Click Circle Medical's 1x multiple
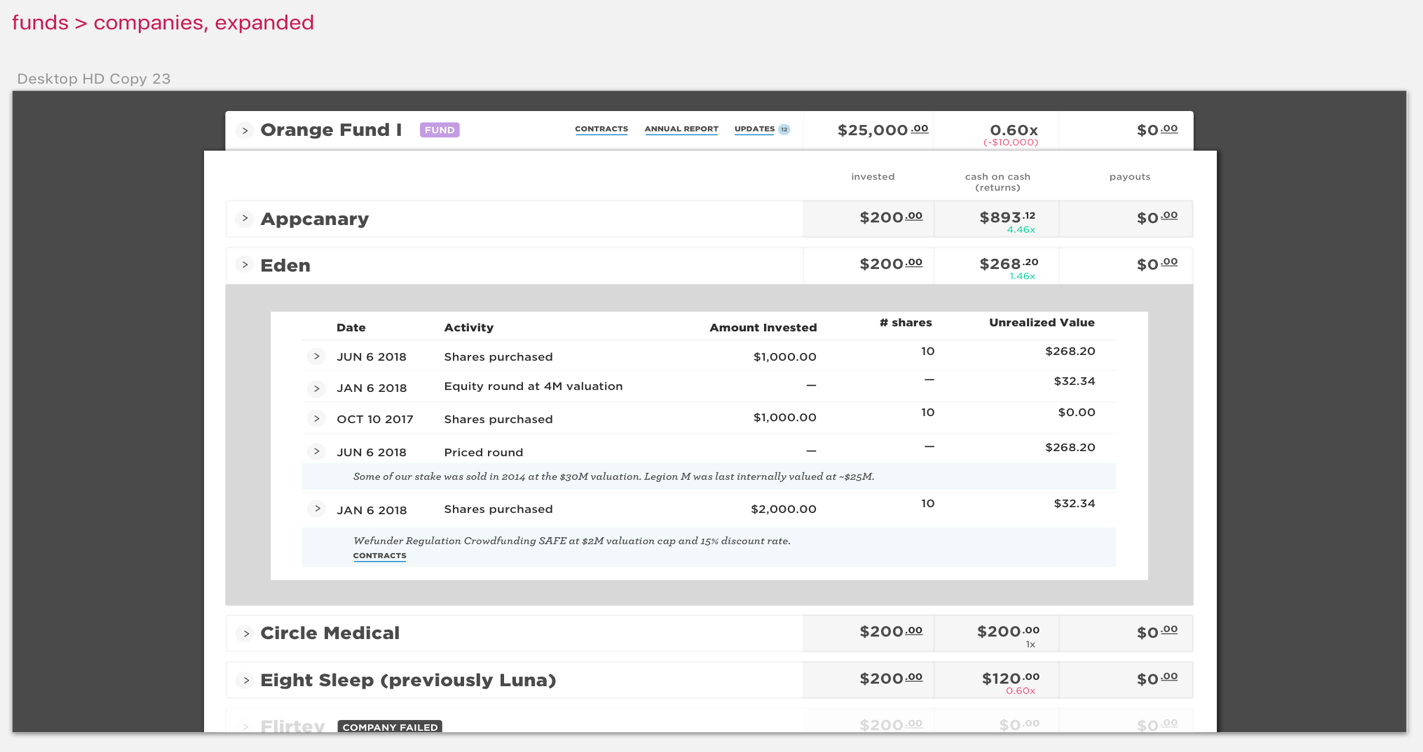Screen dimensions: 1423x752 tap(1030, 645)
